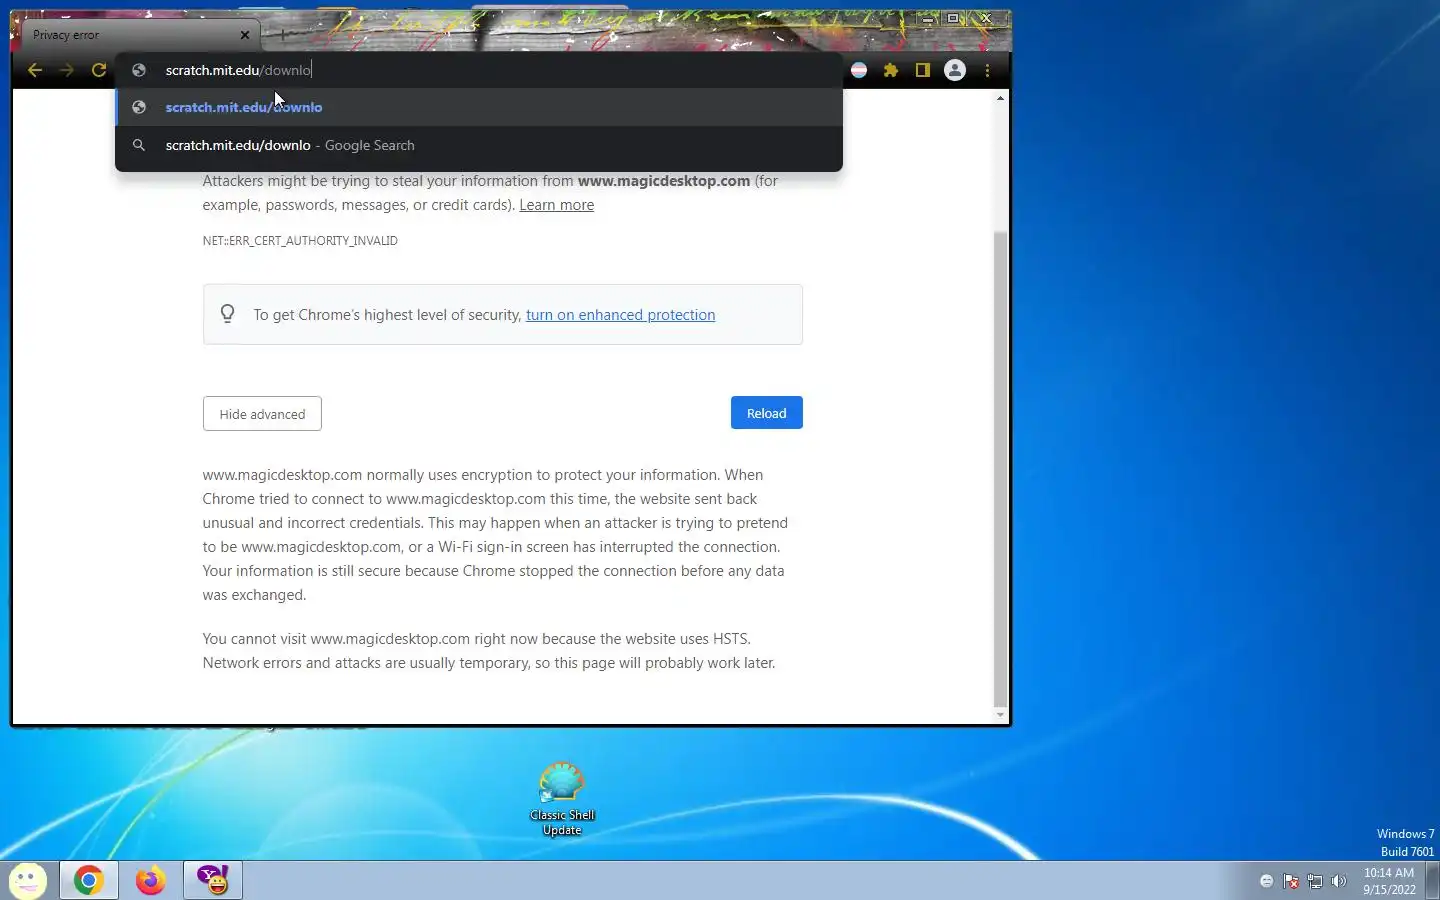This screenshot has height=900, width=1440.
Task: Close the Privacy error tab
Action: pos(245,35)
